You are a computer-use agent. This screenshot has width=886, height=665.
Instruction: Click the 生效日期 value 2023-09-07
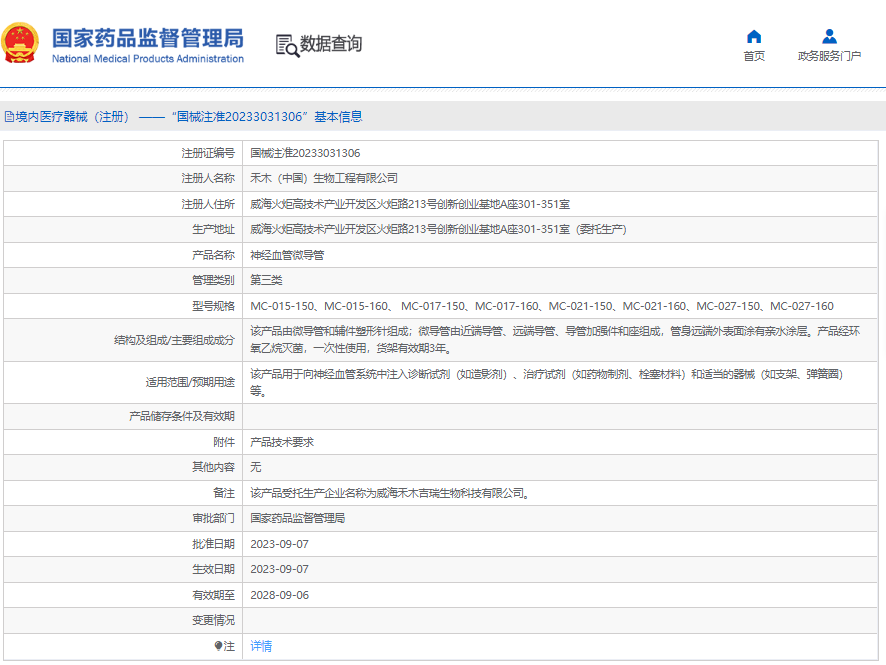(x=280, y=569)
